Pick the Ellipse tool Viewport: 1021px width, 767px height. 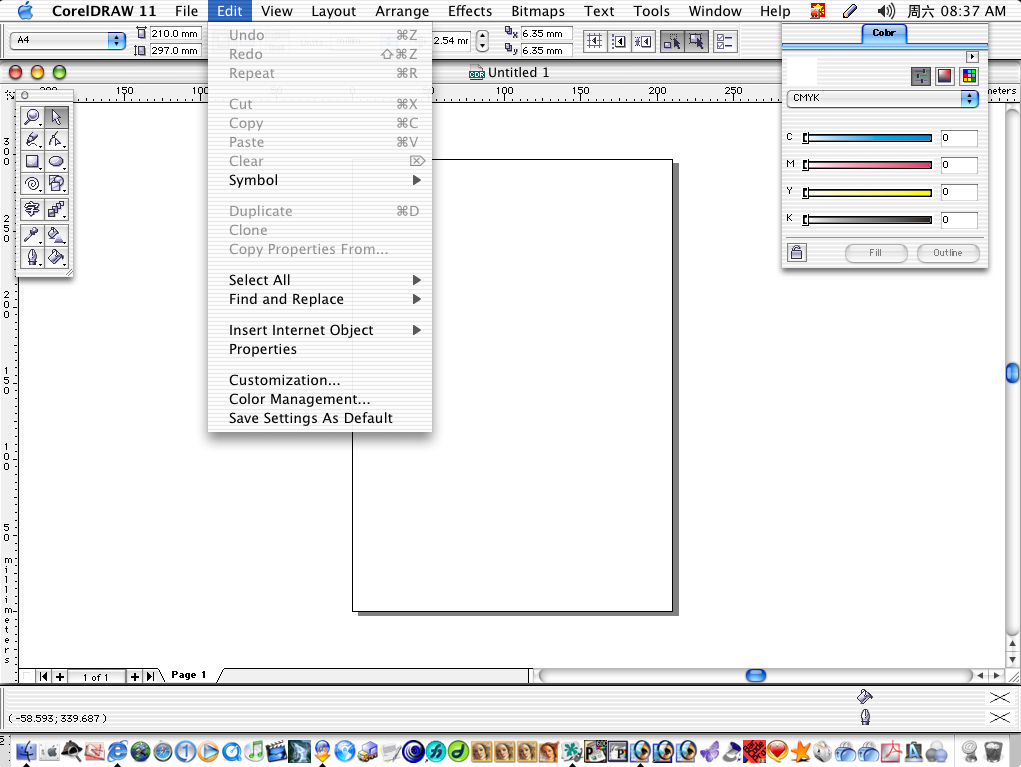[57, 161]
